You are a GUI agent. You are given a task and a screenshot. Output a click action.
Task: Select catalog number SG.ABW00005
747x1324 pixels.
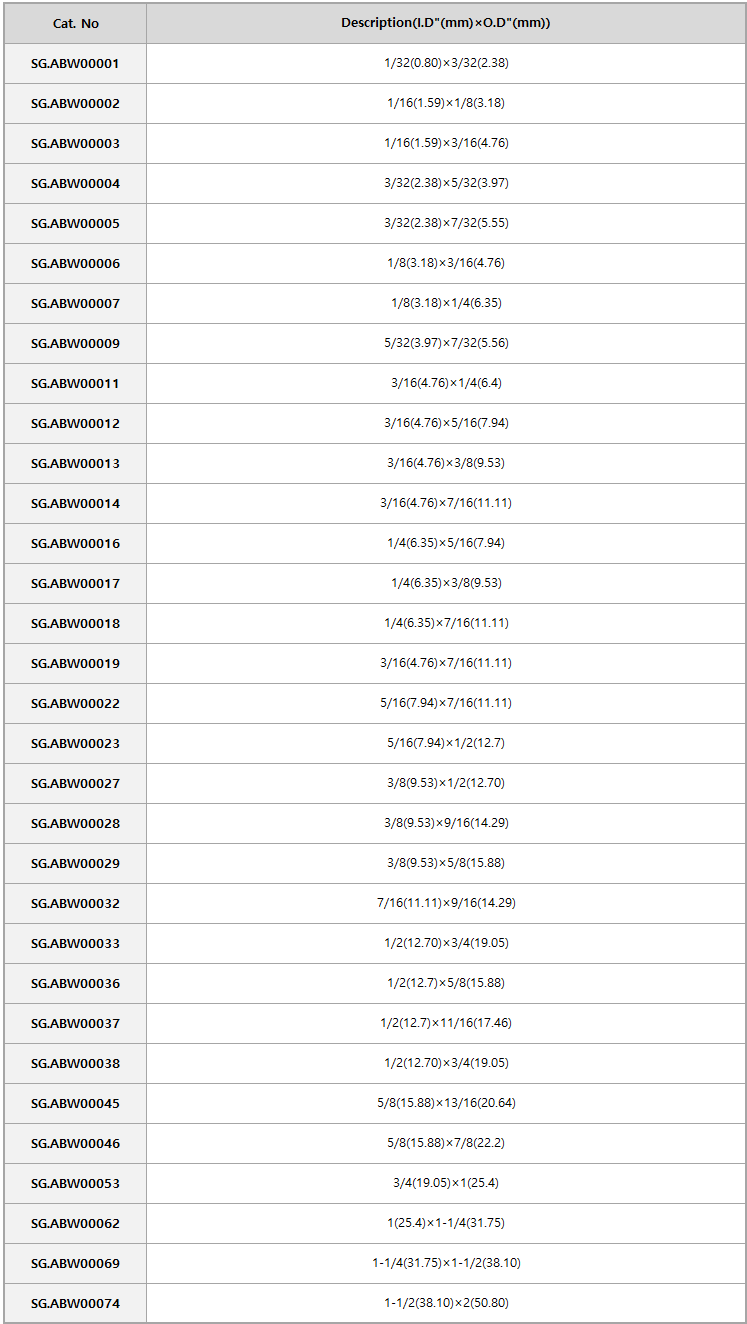click(x=75, y=223)
